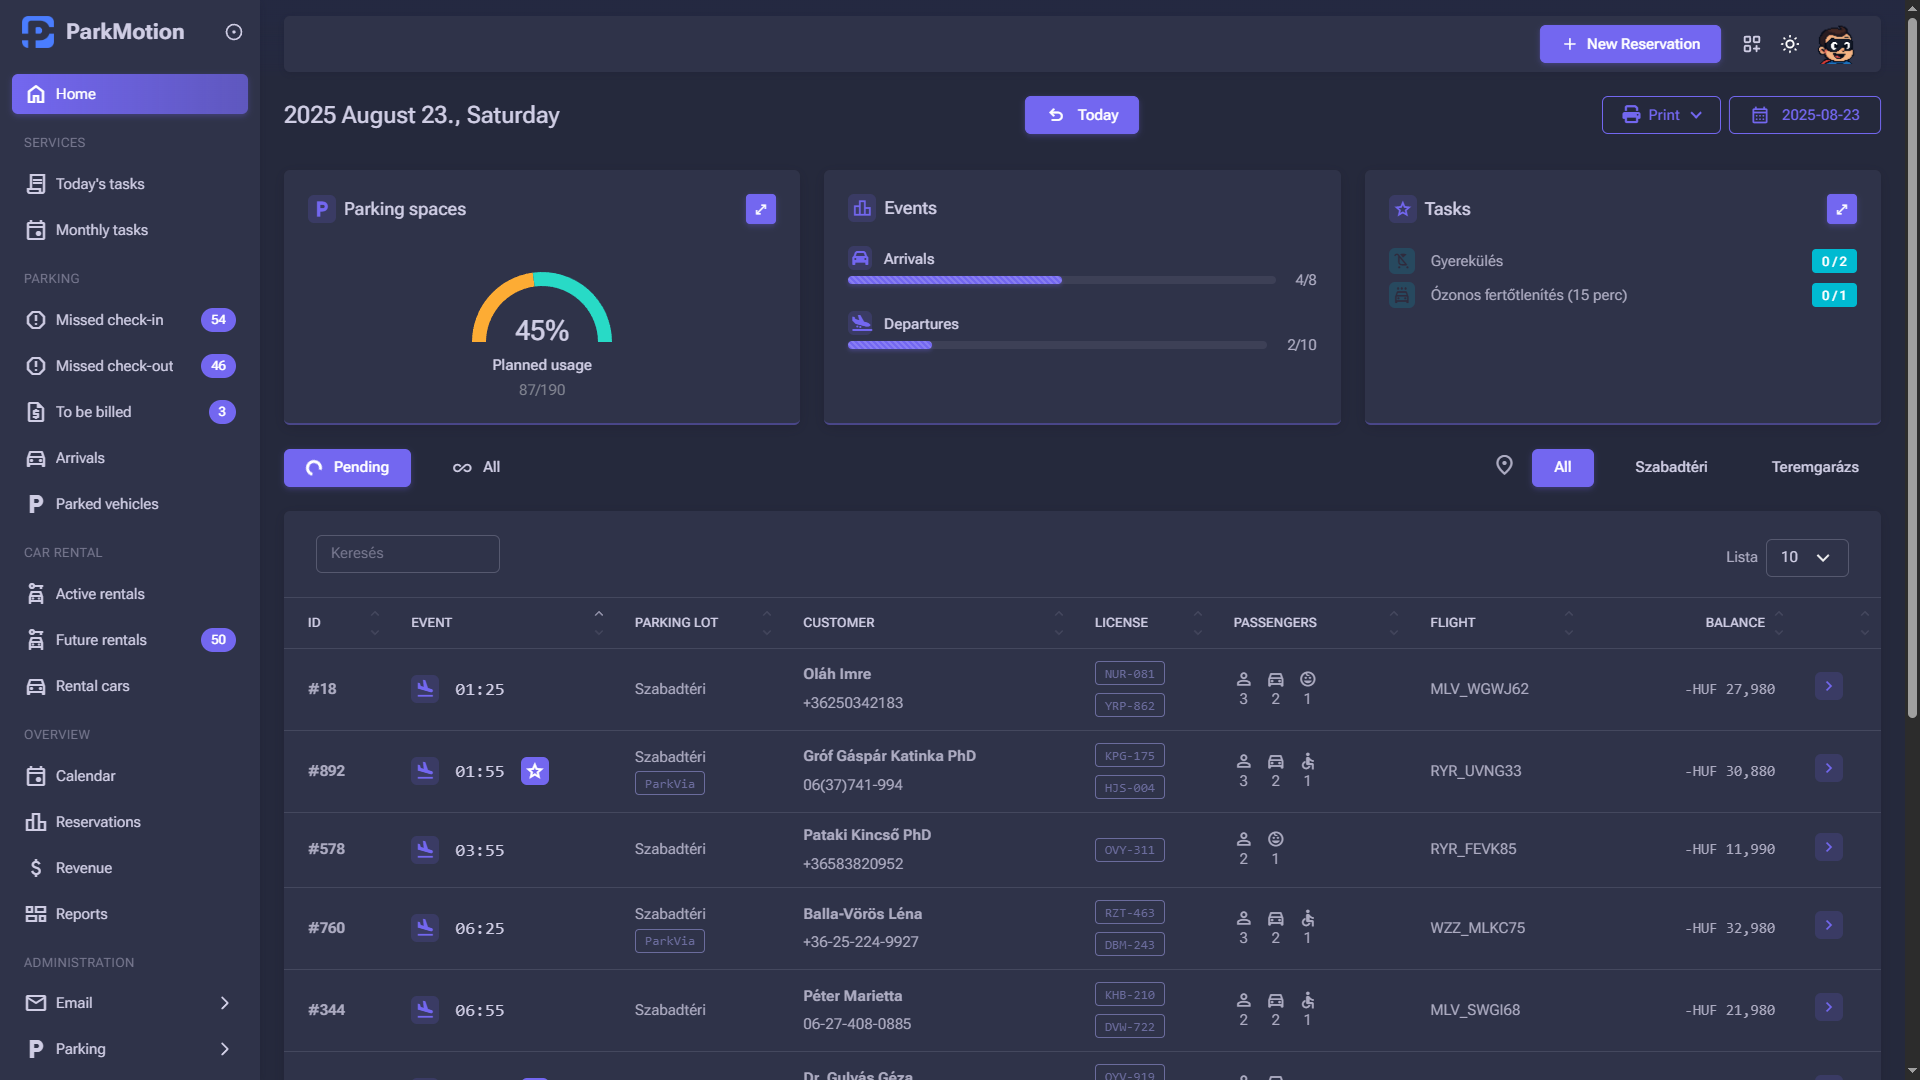Activate the Pending filter toggle
This screenshot has height=1080, width=1920.
tap(347, 467)
